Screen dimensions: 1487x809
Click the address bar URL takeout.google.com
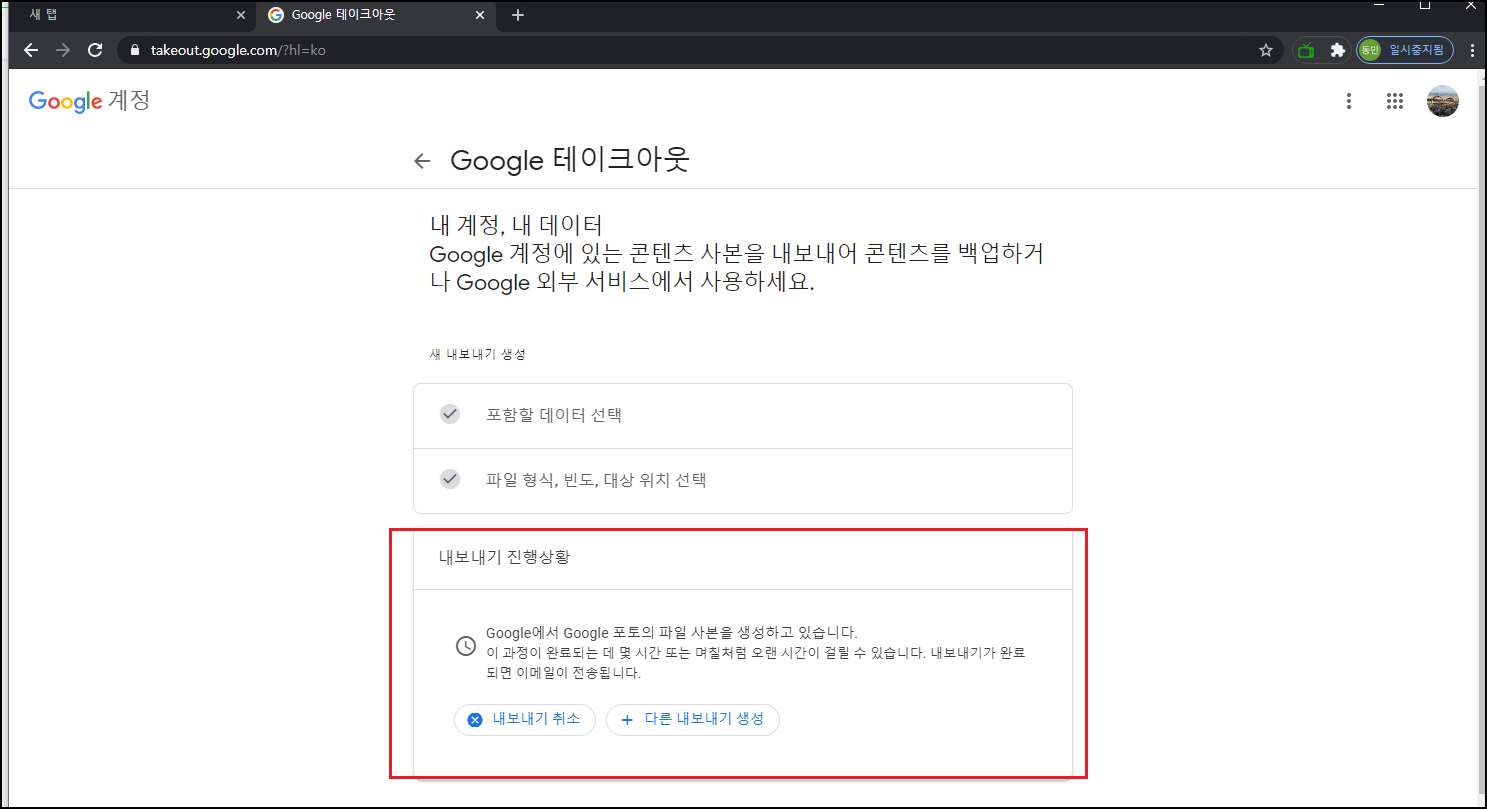[x=238, y=50]
